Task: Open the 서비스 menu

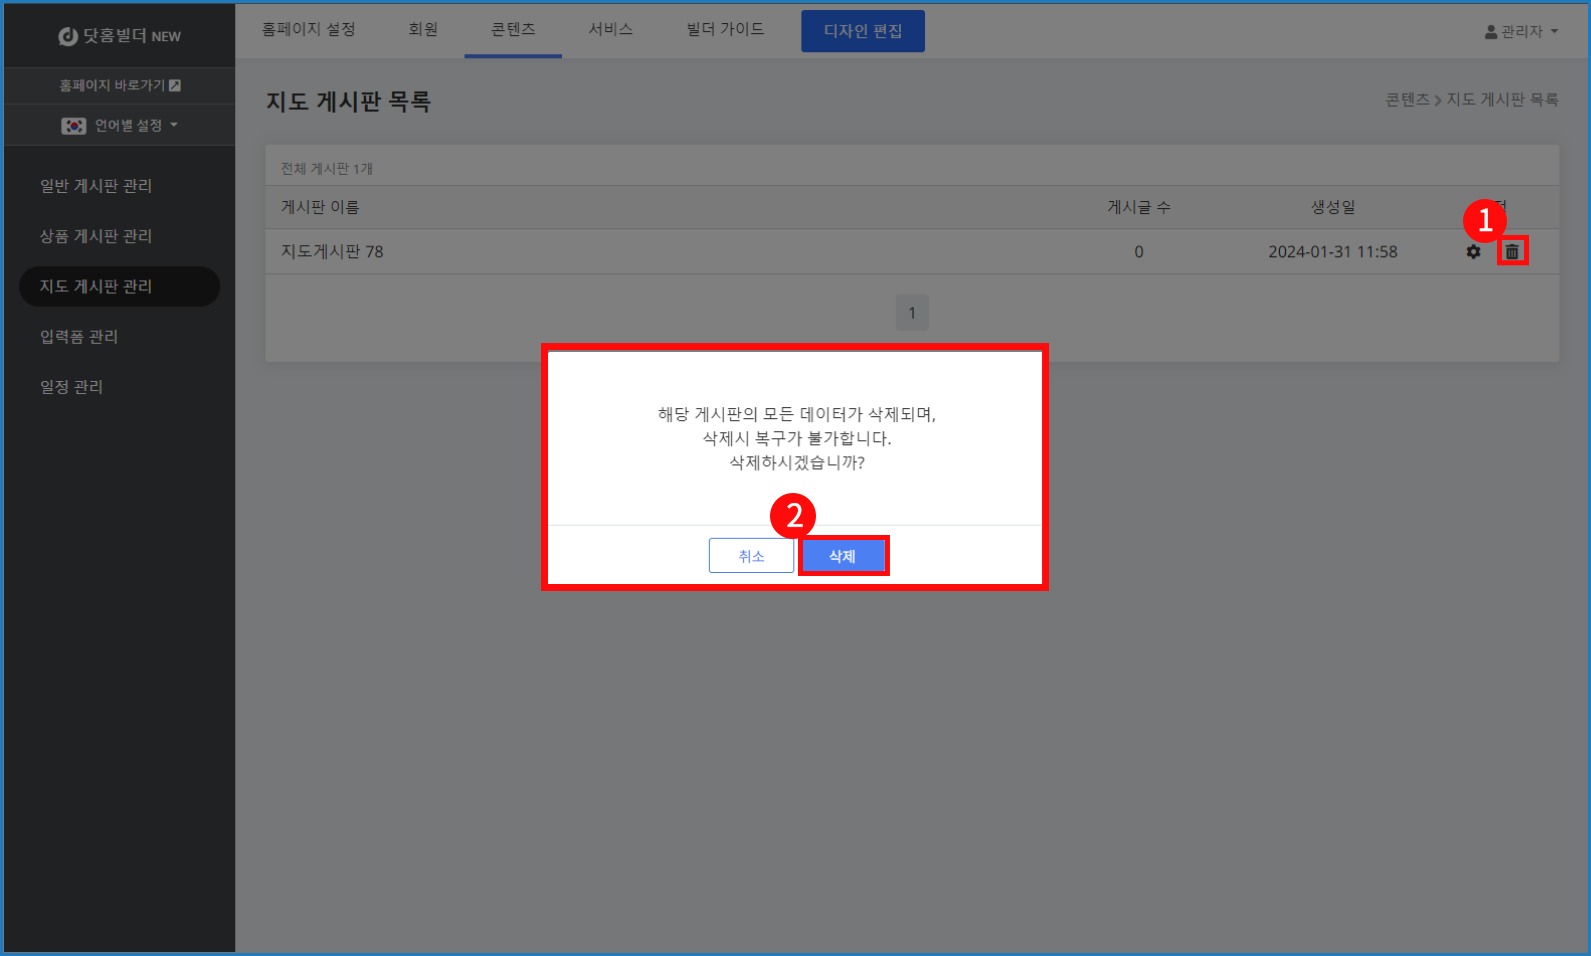Action: click(x=610, y=30)
